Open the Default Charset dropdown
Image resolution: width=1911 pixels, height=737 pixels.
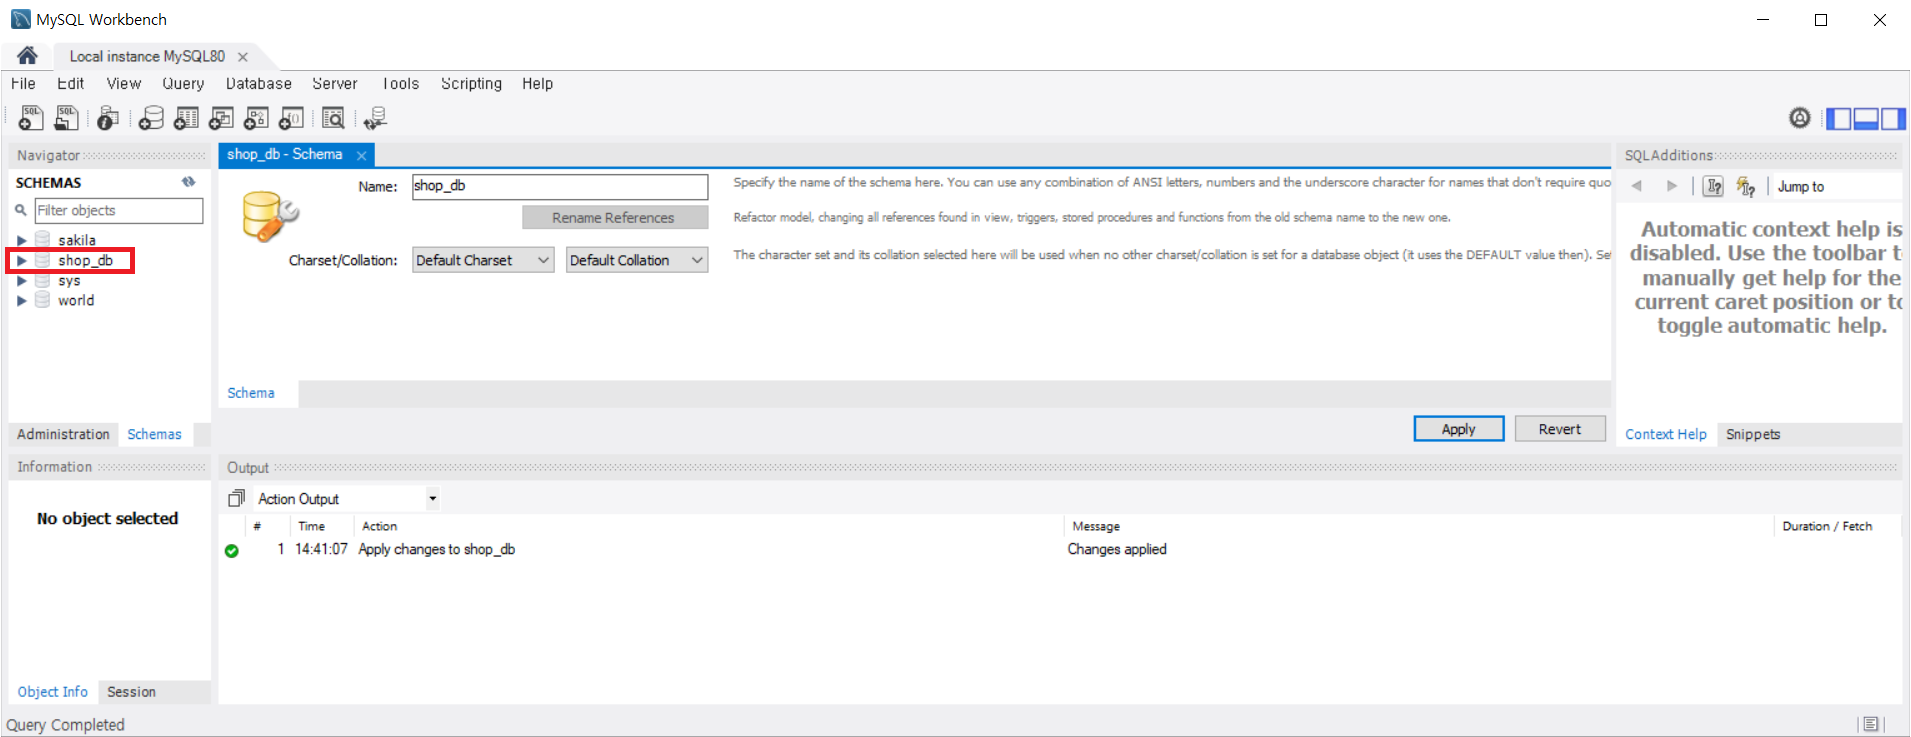(x=483, y=260)
